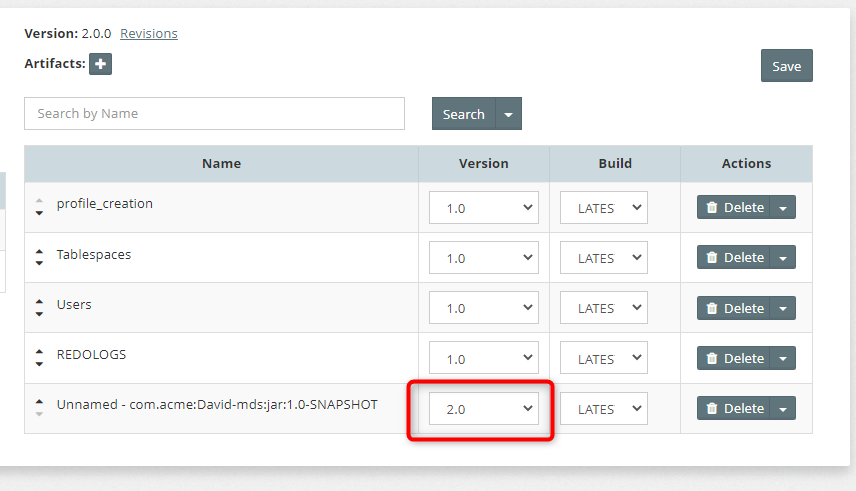Expand Delete options arrow for REDOLOGS
This screenshot has width=856, height=491.
tap(783, 358)
